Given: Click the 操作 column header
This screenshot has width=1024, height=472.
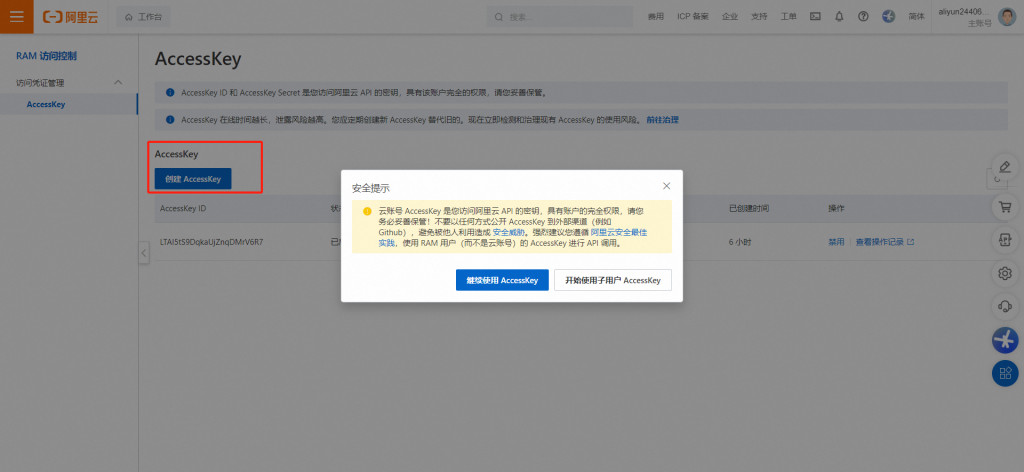Looking at the screenshot, I should click(836, 208).
